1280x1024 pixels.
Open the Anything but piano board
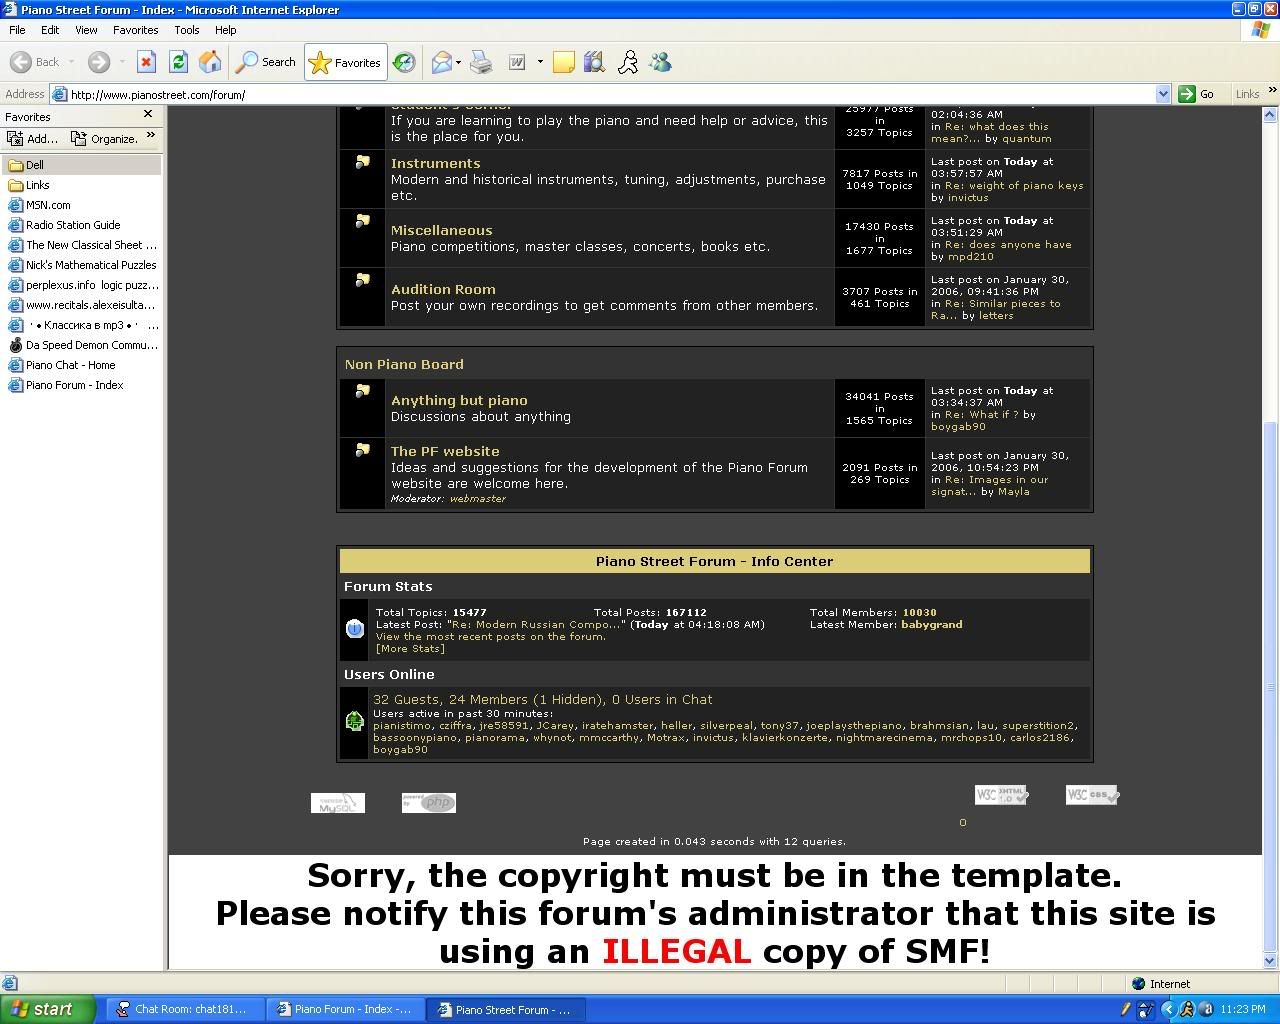coord(459,400)
